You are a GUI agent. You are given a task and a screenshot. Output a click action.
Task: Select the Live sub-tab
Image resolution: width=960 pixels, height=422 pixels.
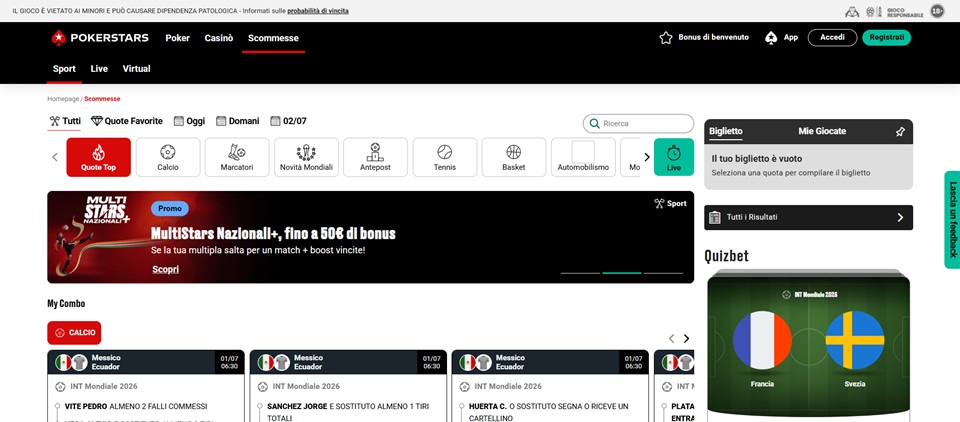[99, 69]
